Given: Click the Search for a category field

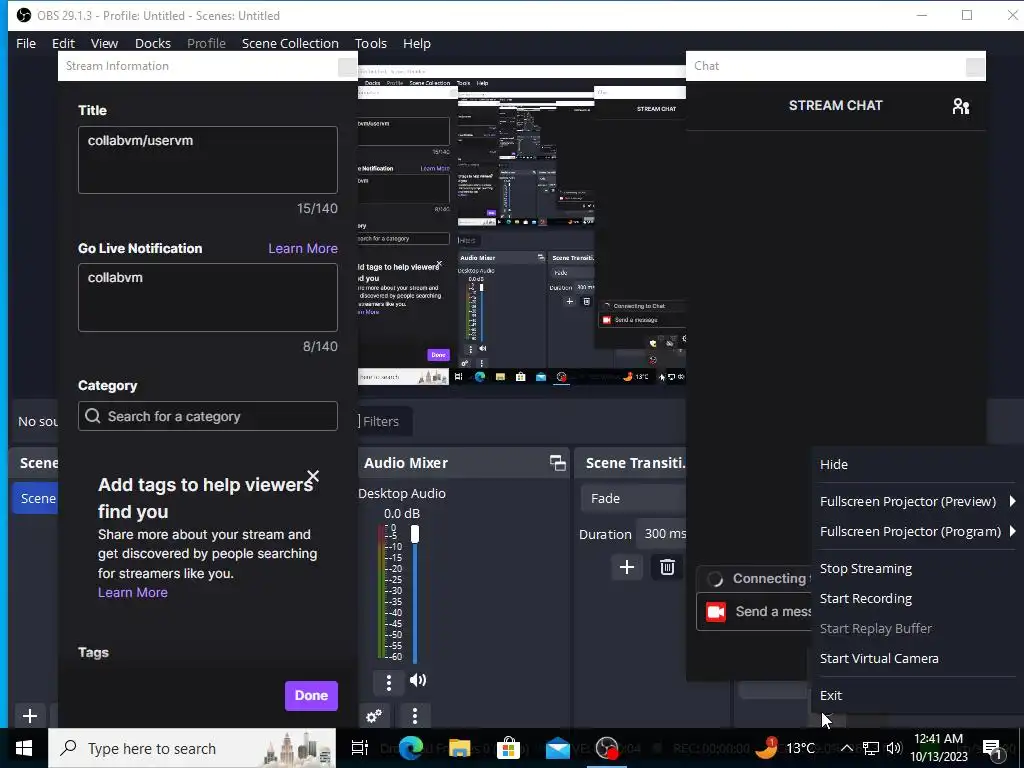Looking at the screenshot, I should [x=208, y=416].
